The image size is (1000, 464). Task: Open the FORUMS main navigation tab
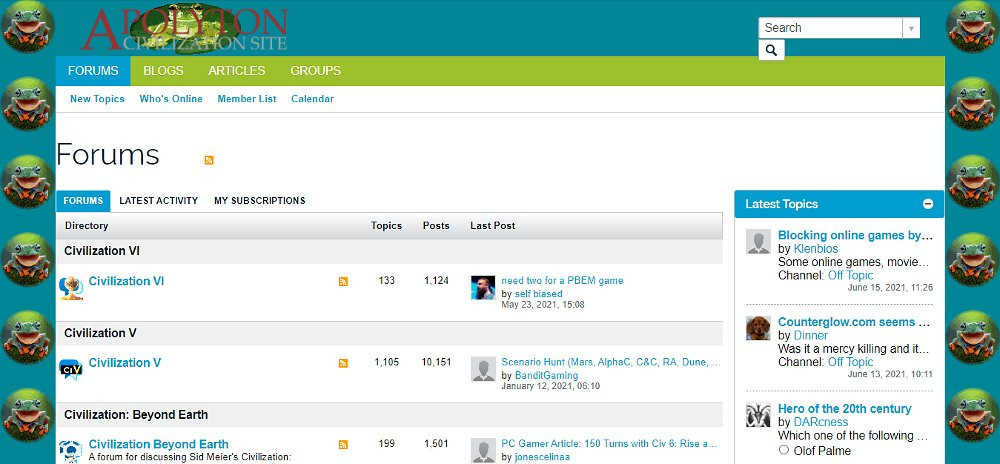[93, 71]
